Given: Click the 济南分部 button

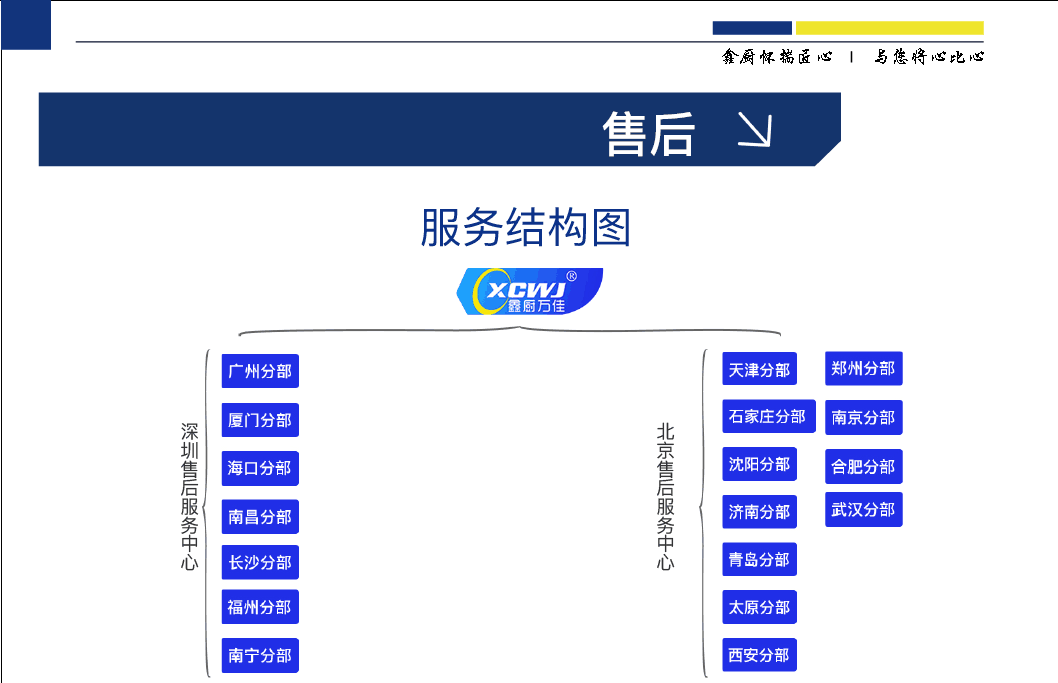Looking at the screenshot, I should [760, 512].
